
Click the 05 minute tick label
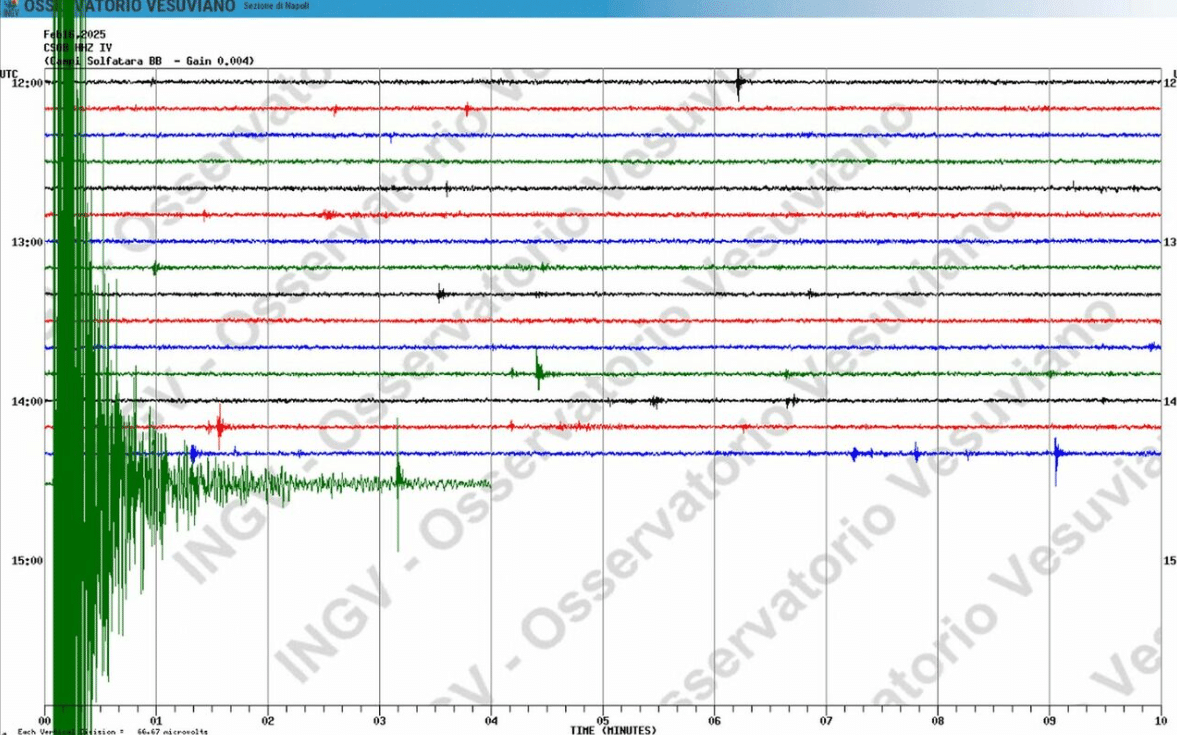tap(602, 720)
